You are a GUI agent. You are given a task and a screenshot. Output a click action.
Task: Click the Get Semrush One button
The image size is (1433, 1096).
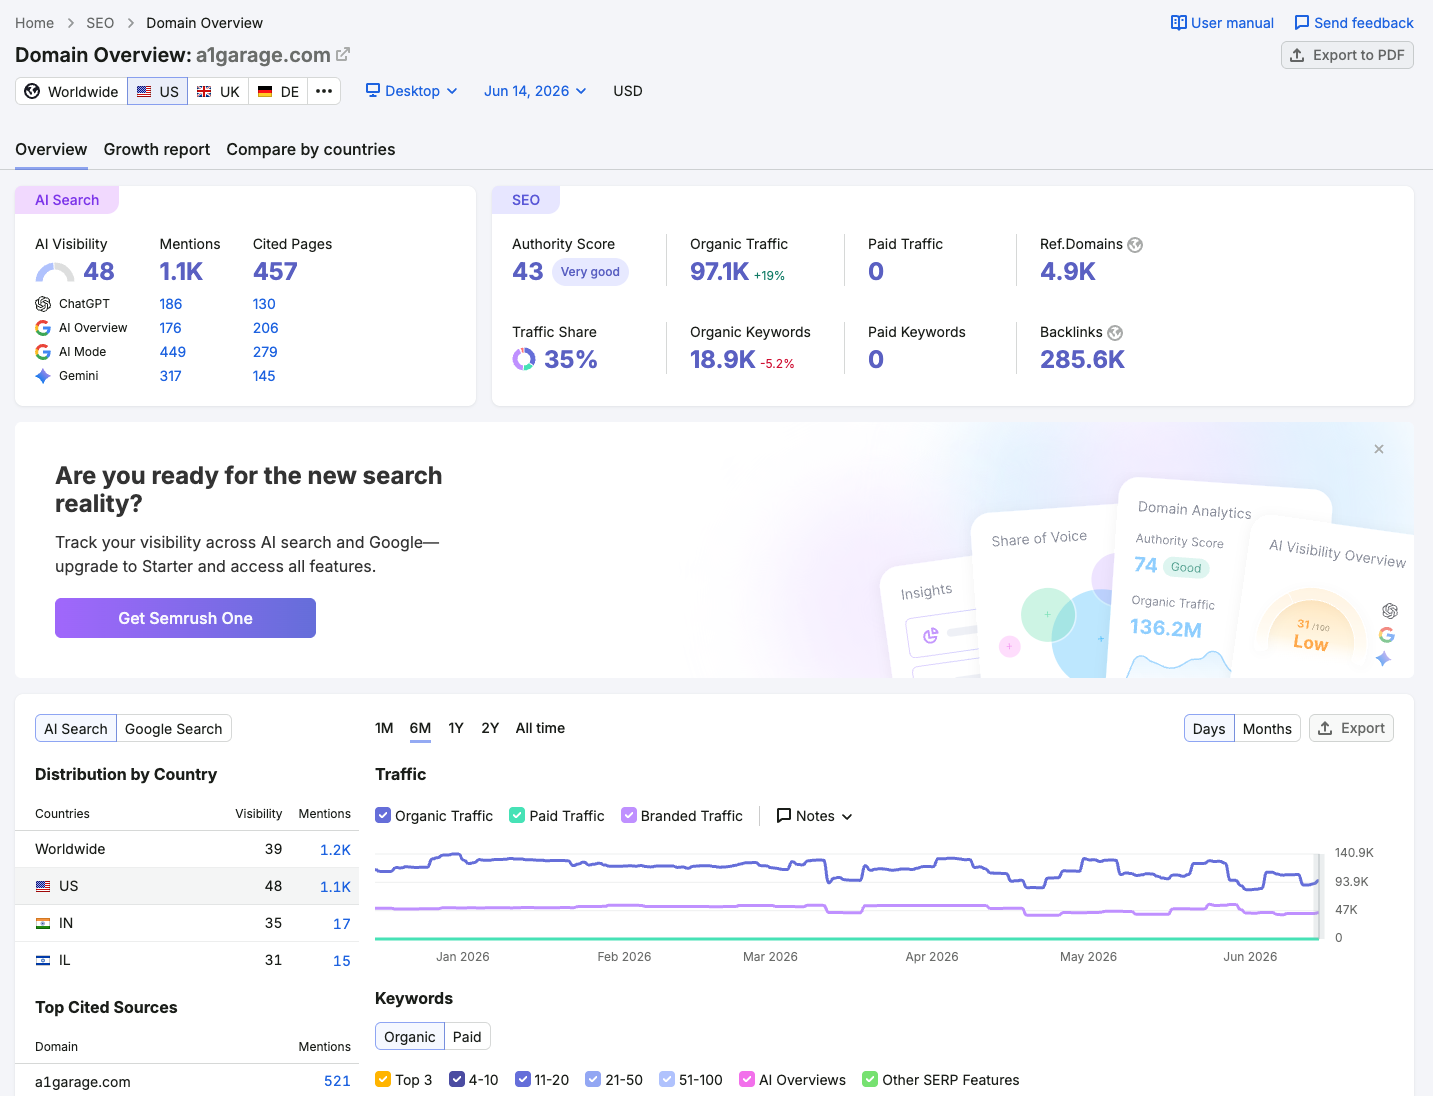[185, 618]
